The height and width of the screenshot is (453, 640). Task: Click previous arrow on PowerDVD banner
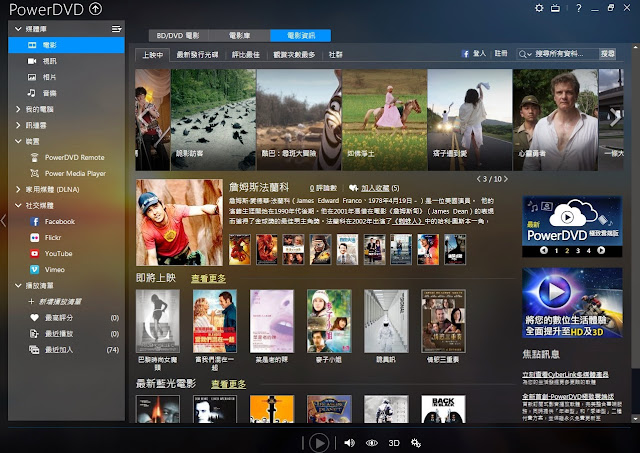tap(544, 251)
